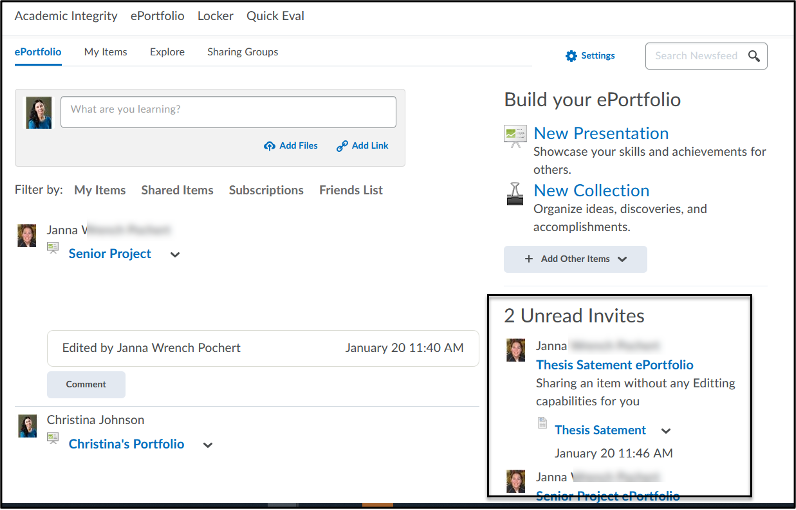Type in the What are you learning field
The width and height of the screenshot is (796, 510).
[x=228, y=110]
